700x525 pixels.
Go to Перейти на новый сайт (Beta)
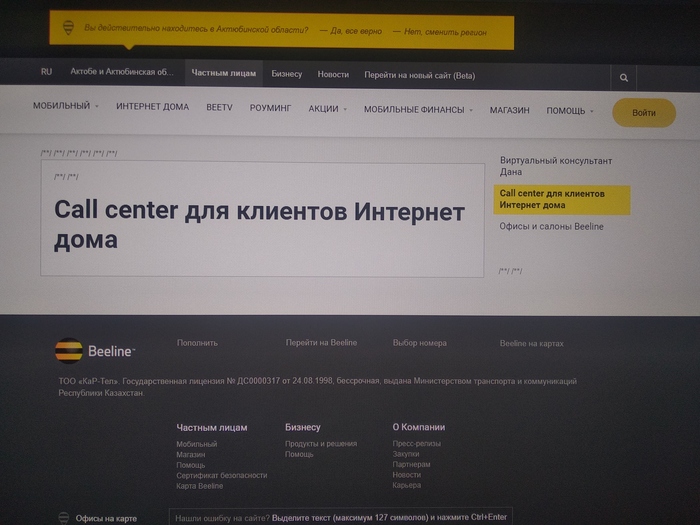click(420, 75)
